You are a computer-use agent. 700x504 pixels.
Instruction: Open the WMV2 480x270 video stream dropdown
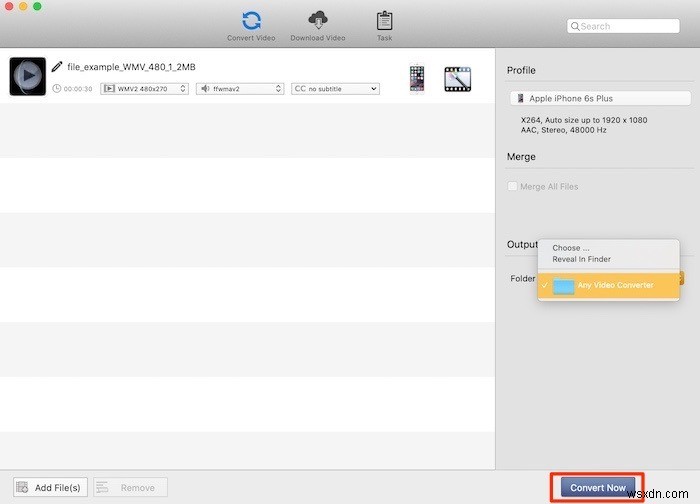tap(144, 88)
